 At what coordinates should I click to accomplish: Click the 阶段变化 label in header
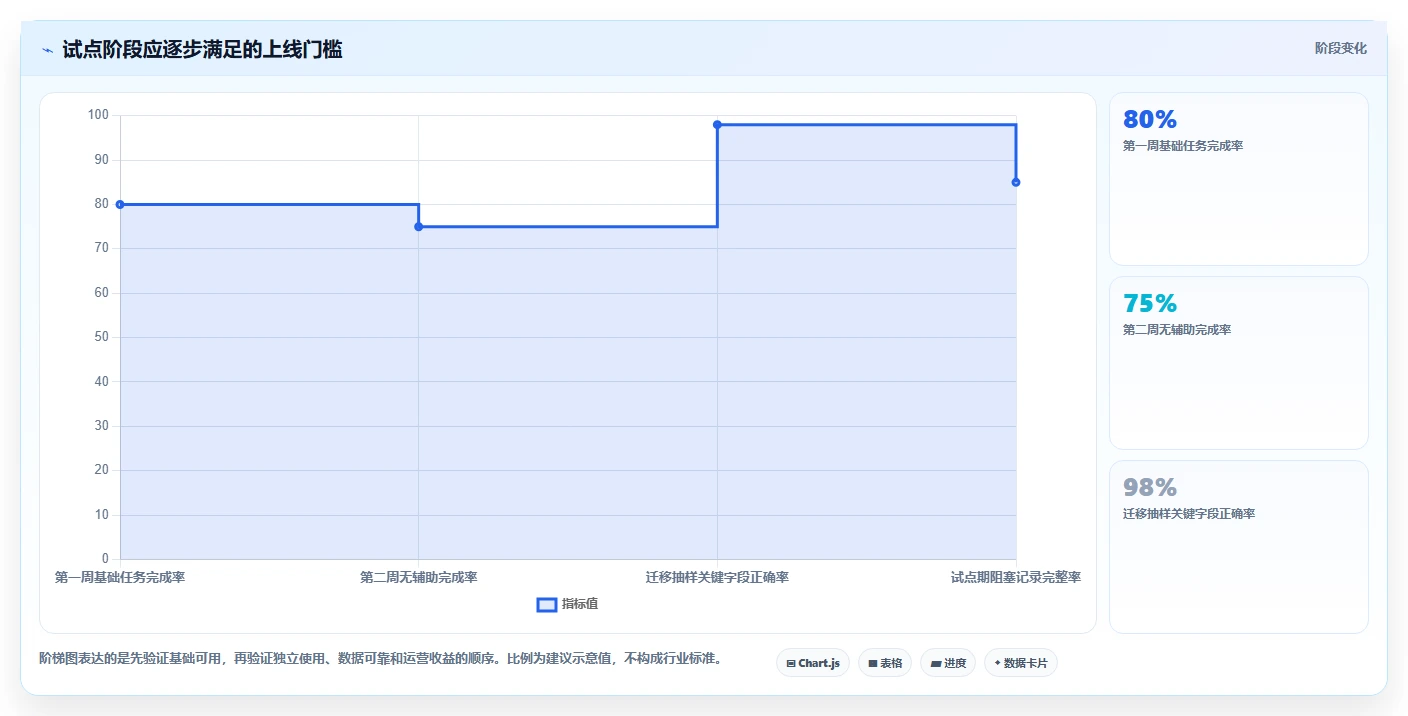click(1340, 48)
